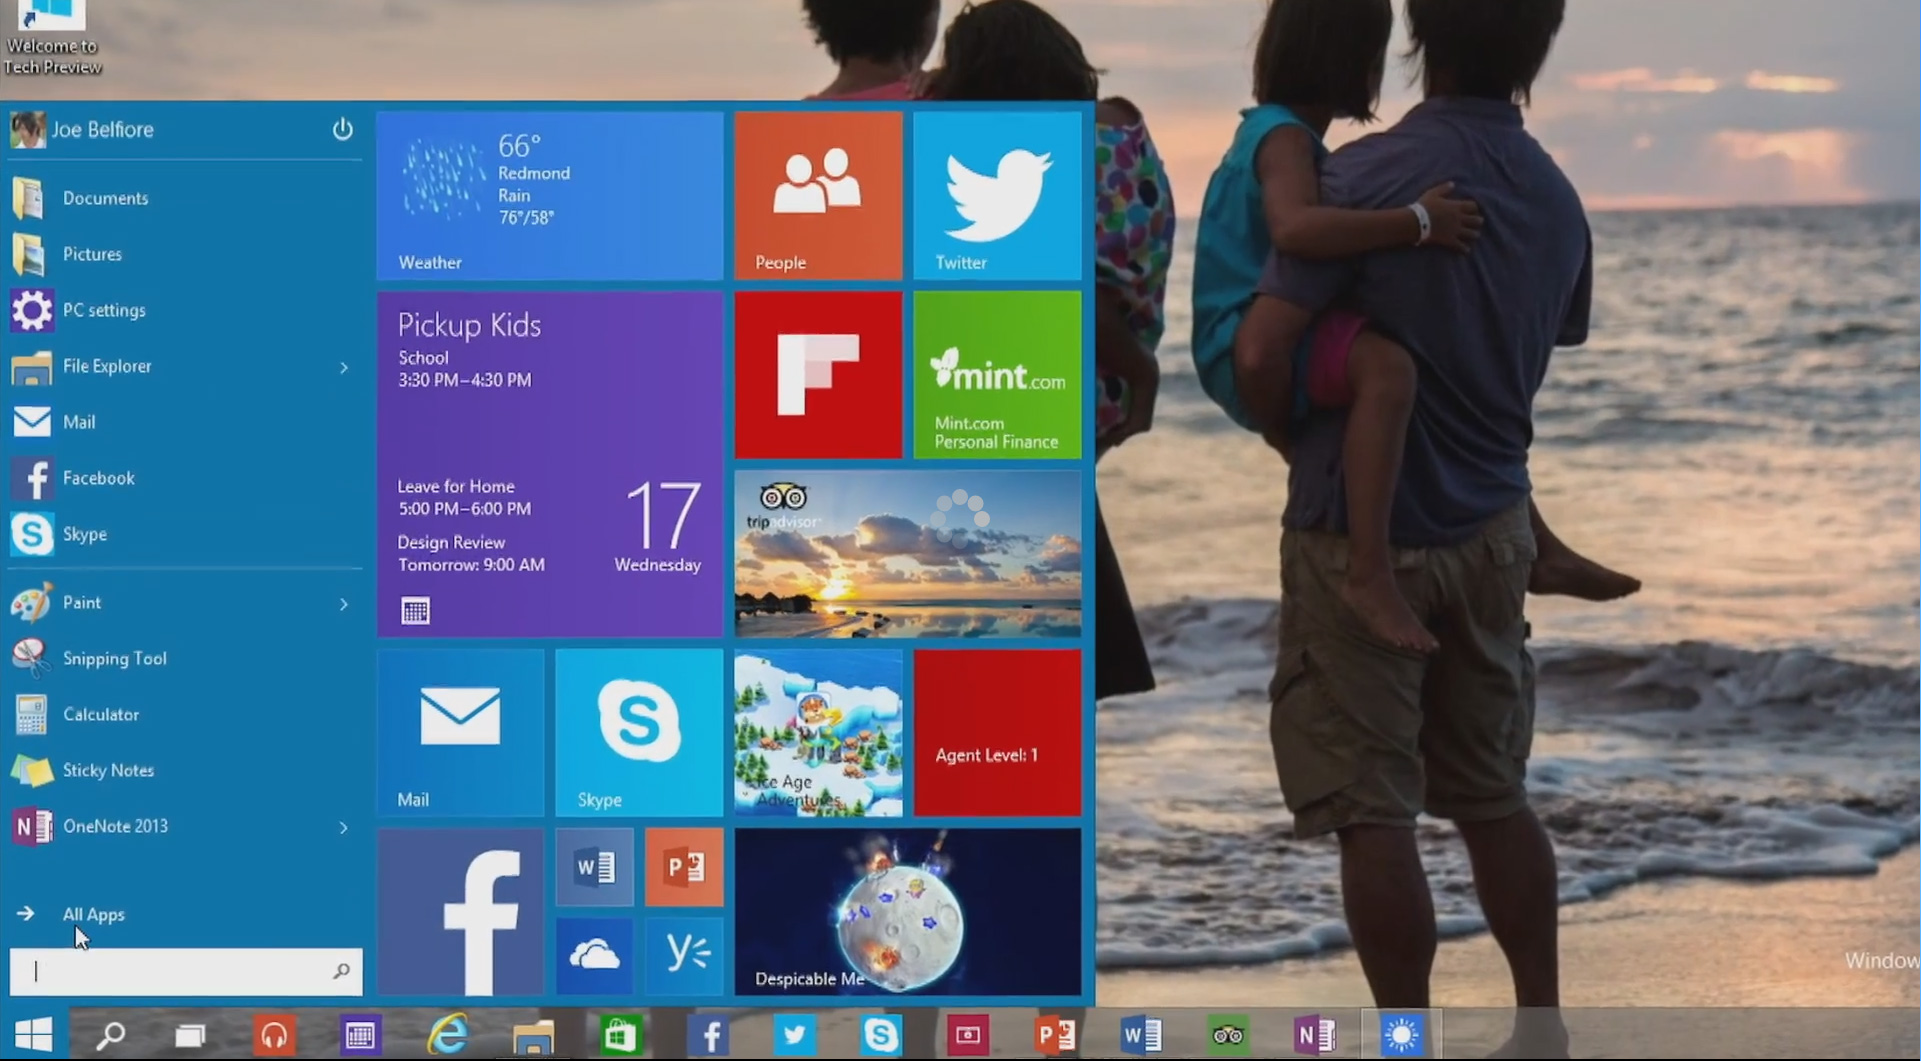Expand the File Explorer jump list arrow

pyautogui.click(x=343, y=367)
